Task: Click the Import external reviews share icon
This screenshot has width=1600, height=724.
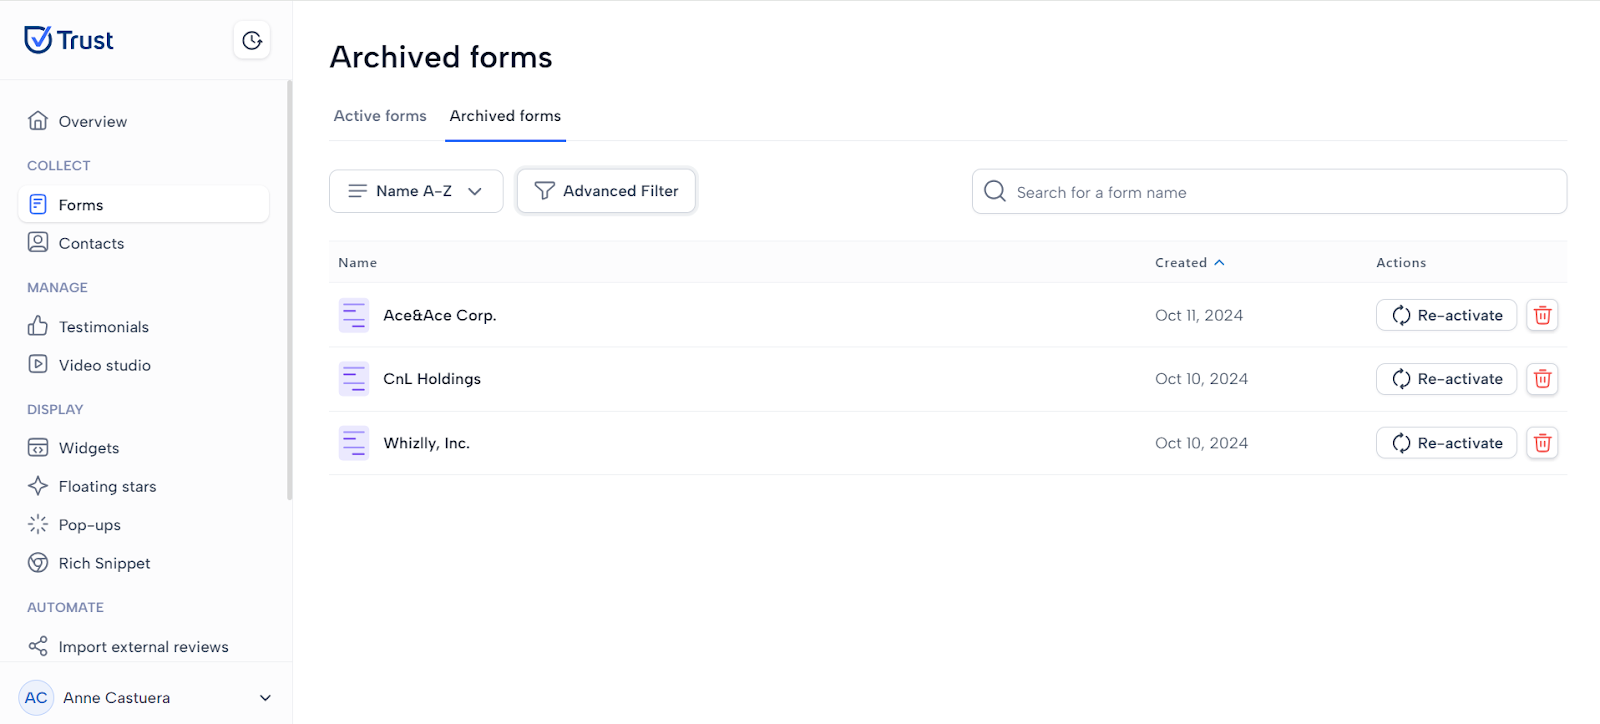Action: 38,646
